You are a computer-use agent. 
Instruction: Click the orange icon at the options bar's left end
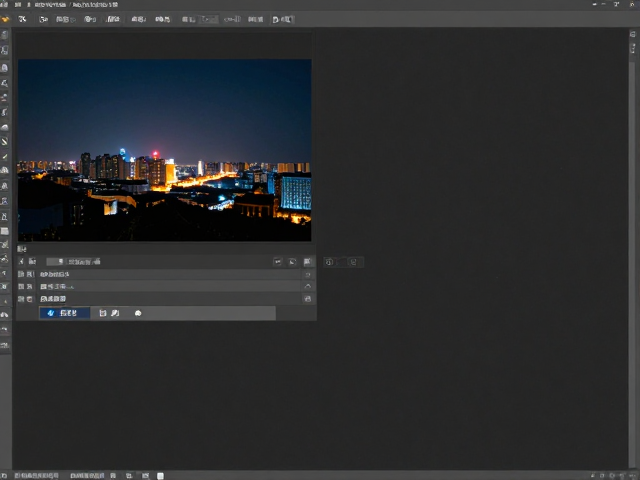5,19
